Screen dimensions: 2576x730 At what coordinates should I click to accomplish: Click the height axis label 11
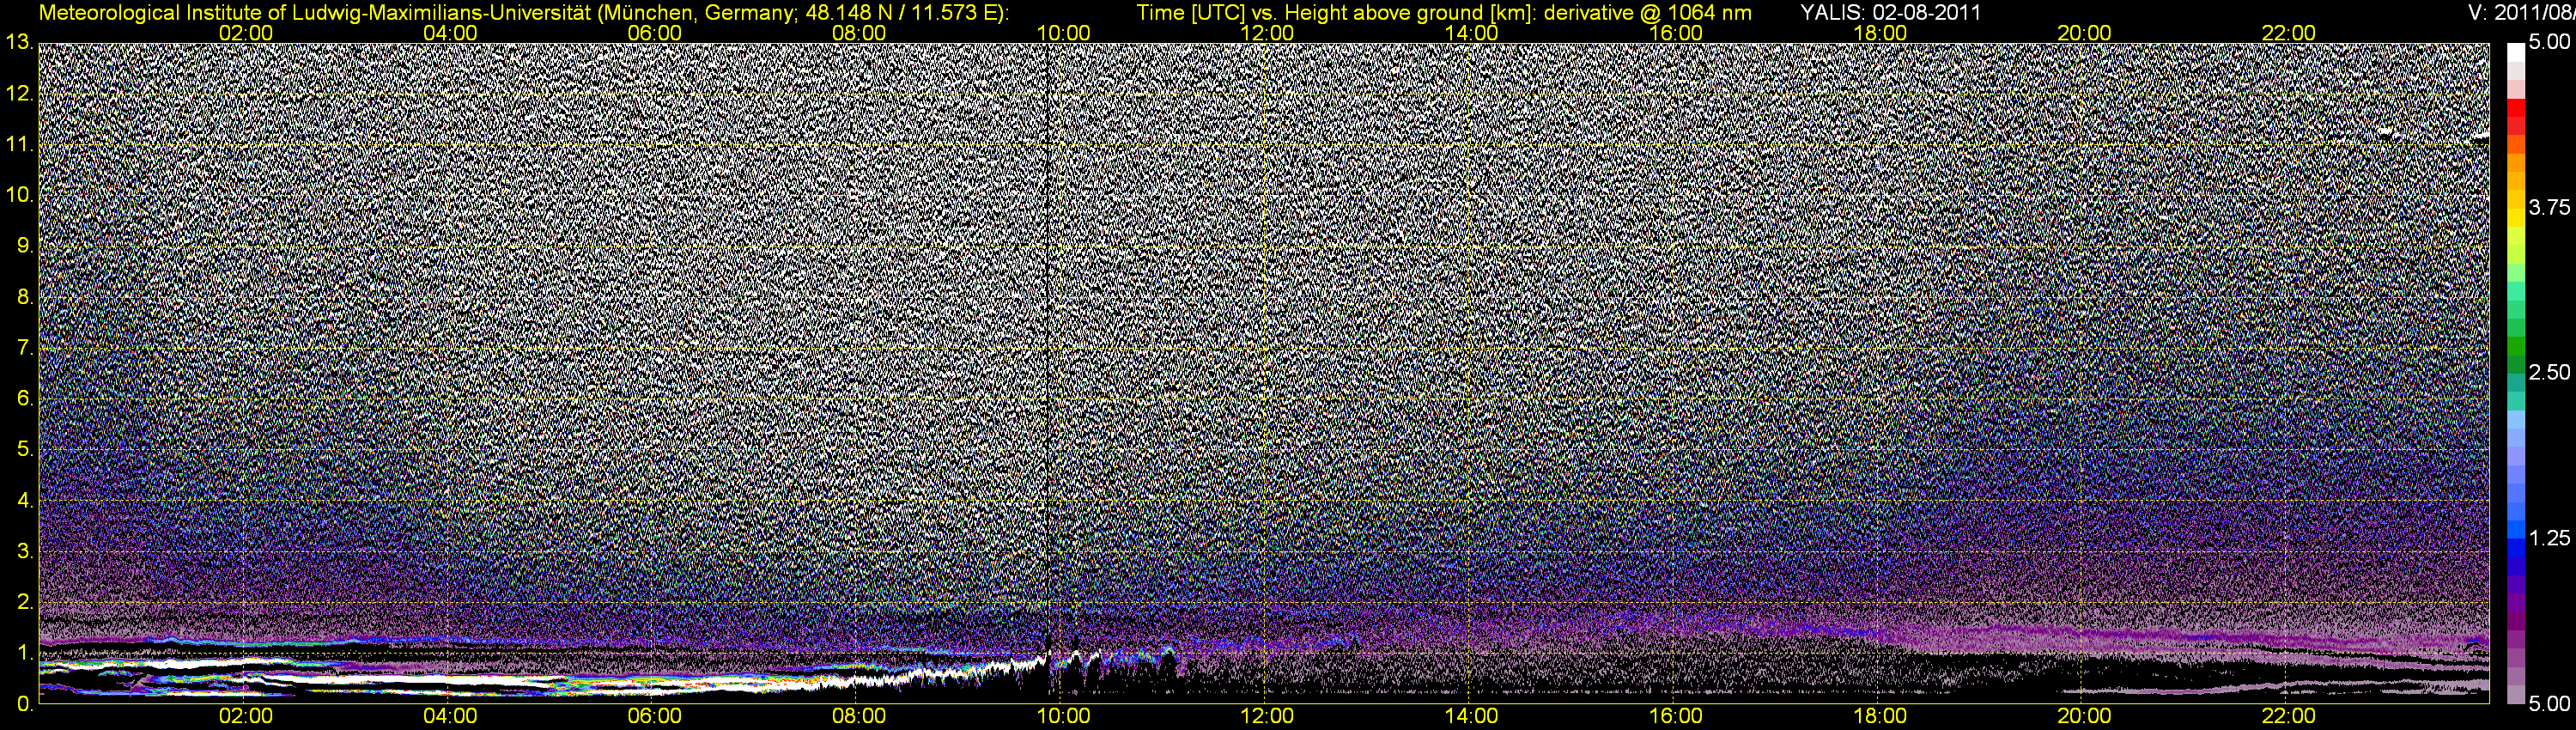coord(19,144)
